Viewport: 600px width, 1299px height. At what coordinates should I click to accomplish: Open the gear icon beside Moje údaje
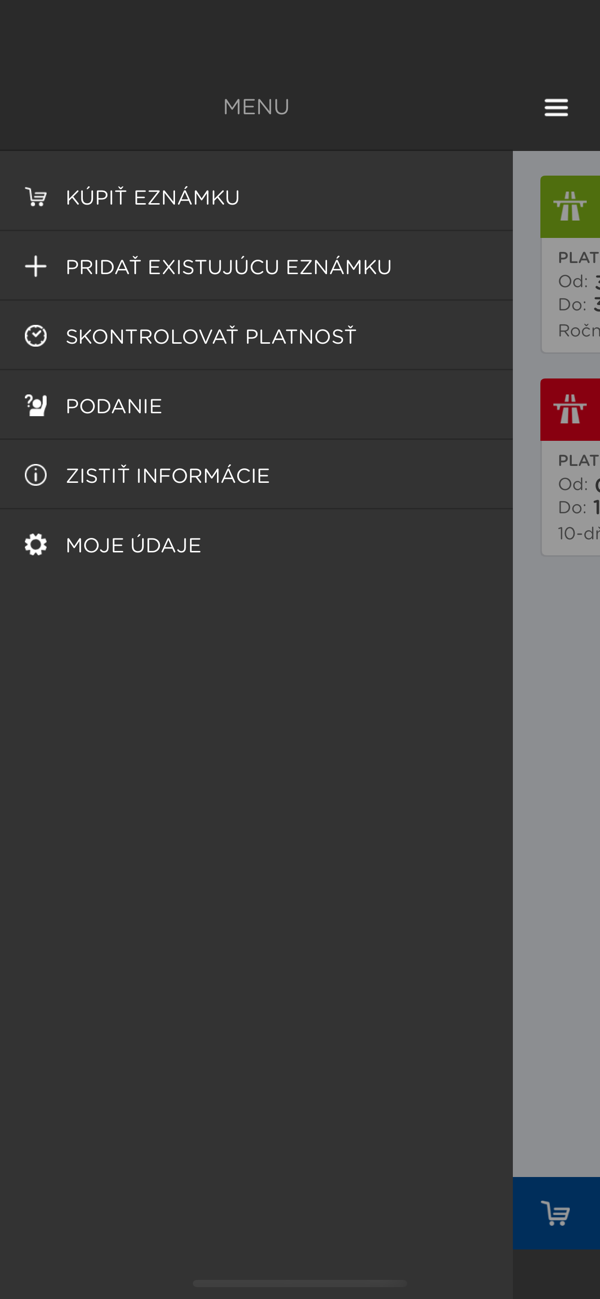coord(36,545)
